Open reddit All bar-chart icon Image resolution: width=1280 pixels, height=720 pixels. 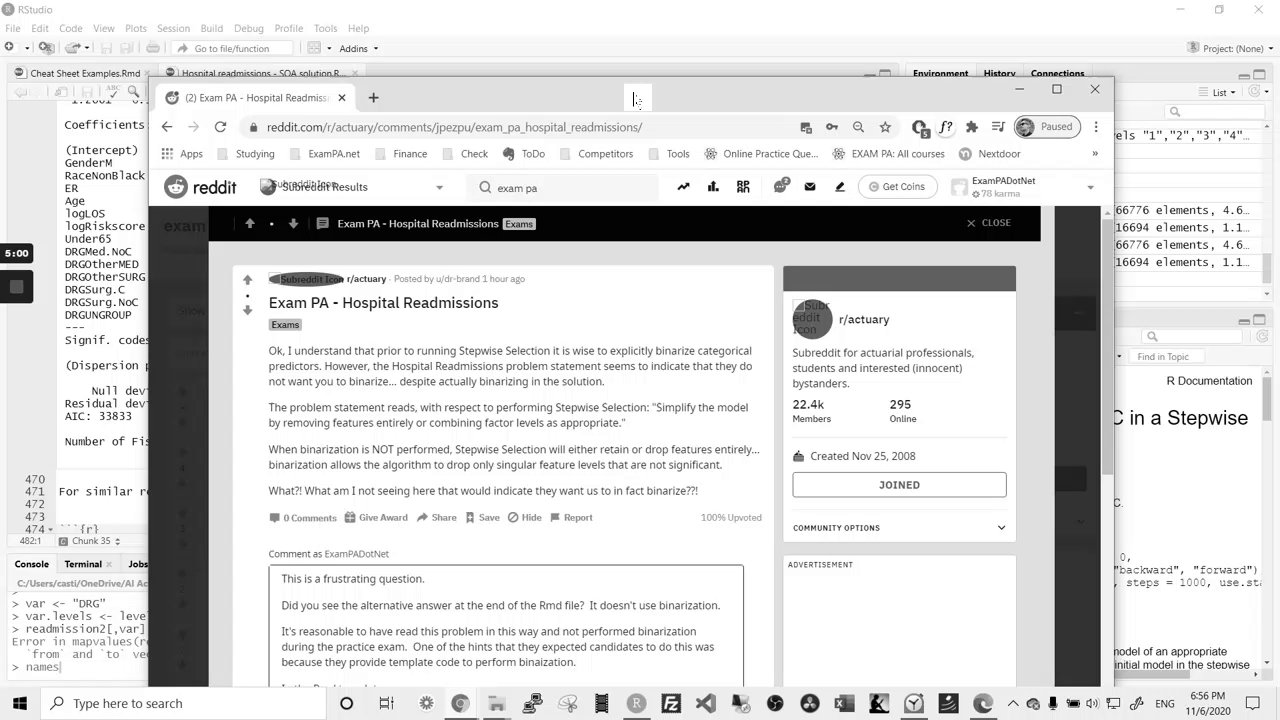713,186
